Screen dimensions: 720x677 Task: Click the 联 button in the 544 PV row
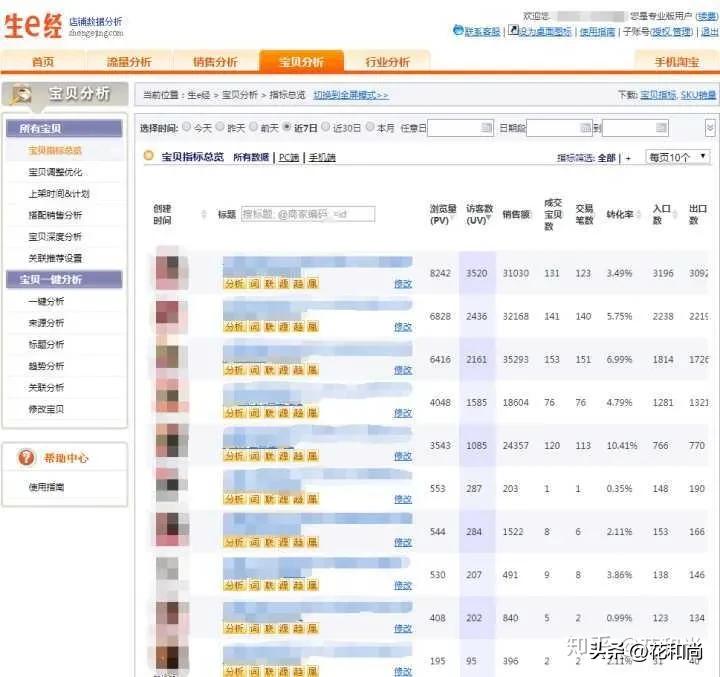tap(269, 542)
